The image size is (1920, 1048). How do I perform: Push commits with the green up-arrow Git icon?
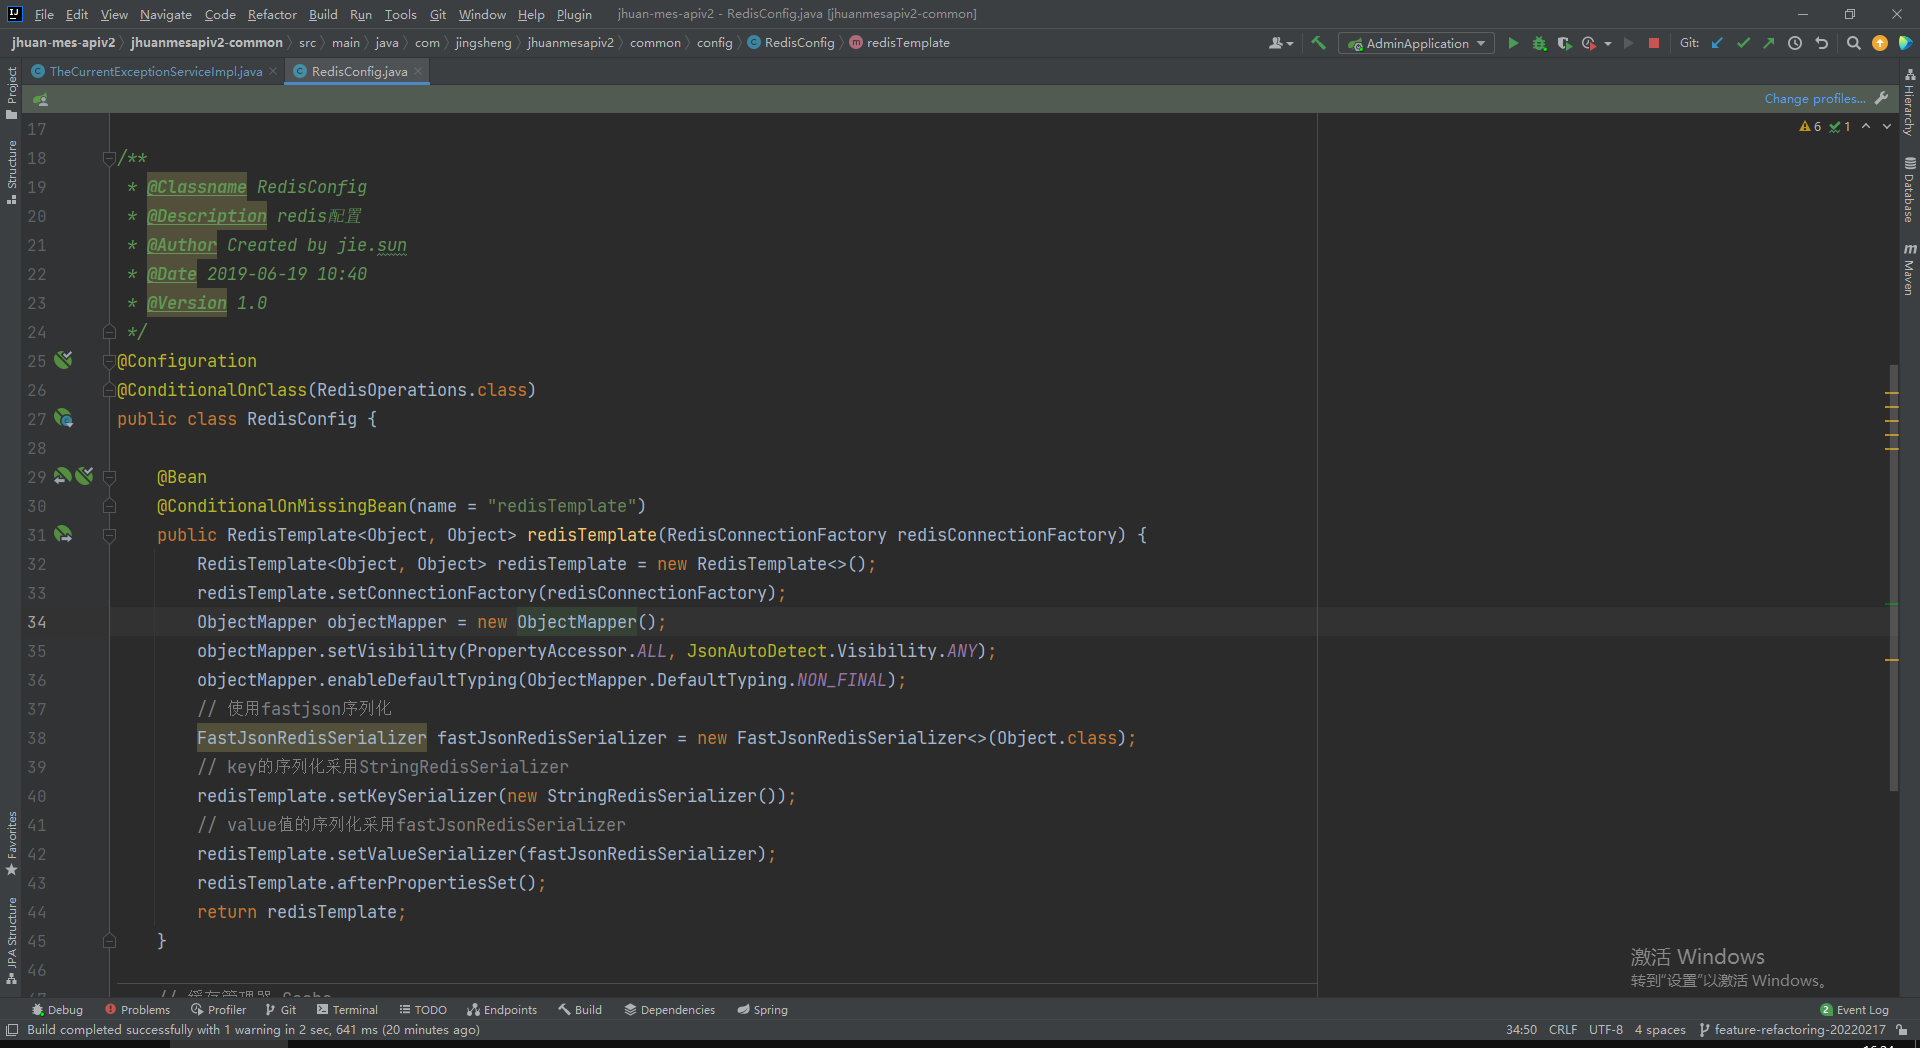1769,43
